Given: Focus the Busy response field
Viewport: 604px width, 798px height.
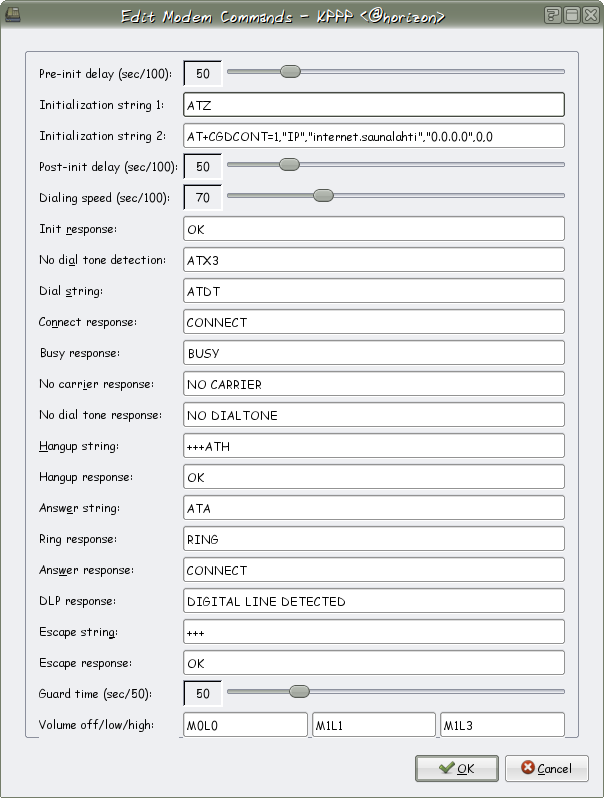Looking at the screenshot, I should [374, 353].
